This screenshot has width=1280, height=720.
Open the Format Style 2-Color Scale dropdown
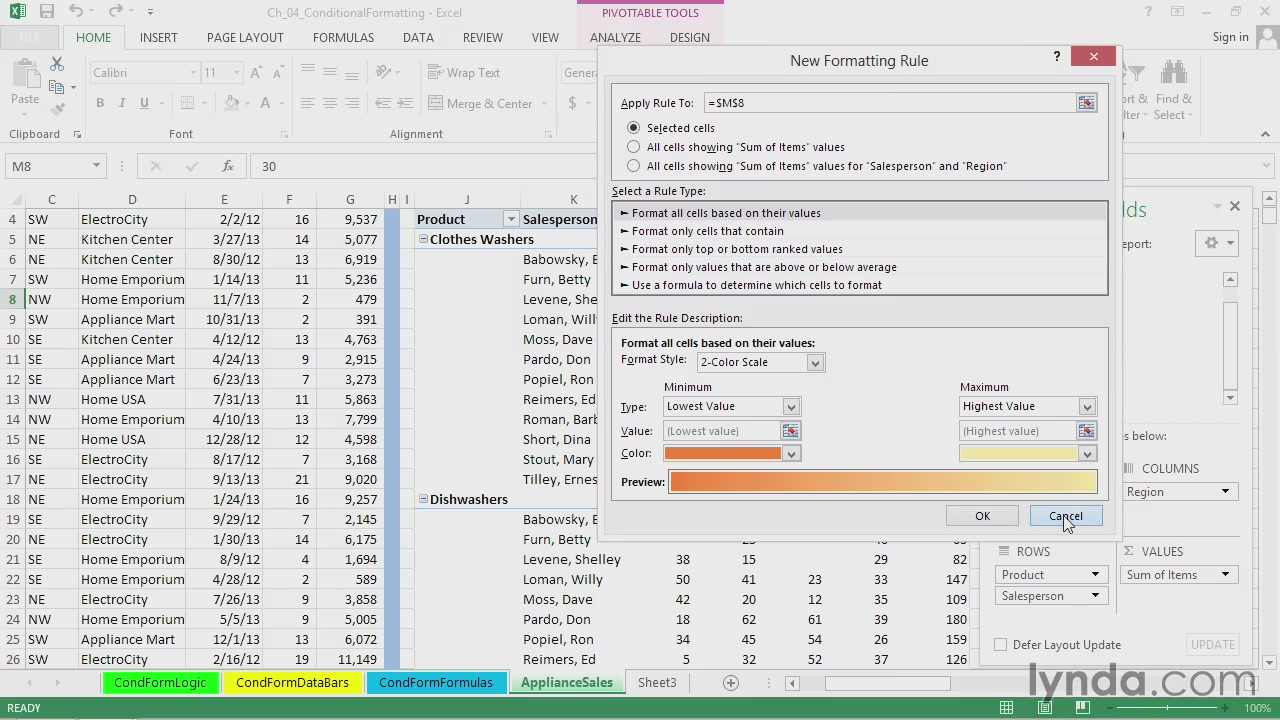[x=815, y=362]
